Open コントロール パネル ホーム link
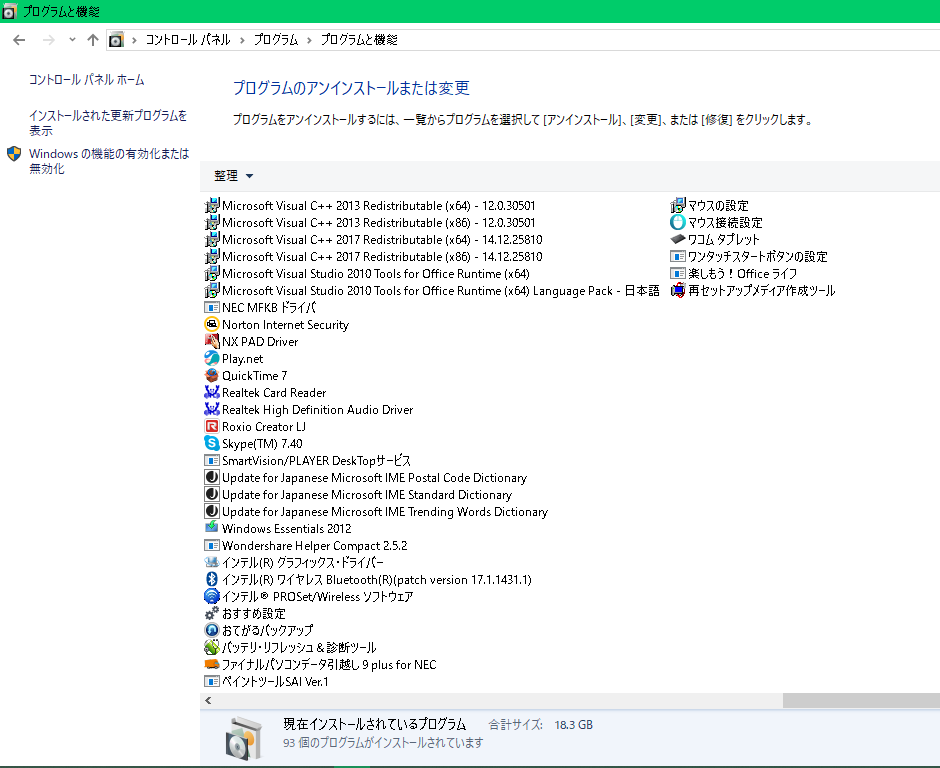This screenshot has width=940, height=768. click(87, 80)
